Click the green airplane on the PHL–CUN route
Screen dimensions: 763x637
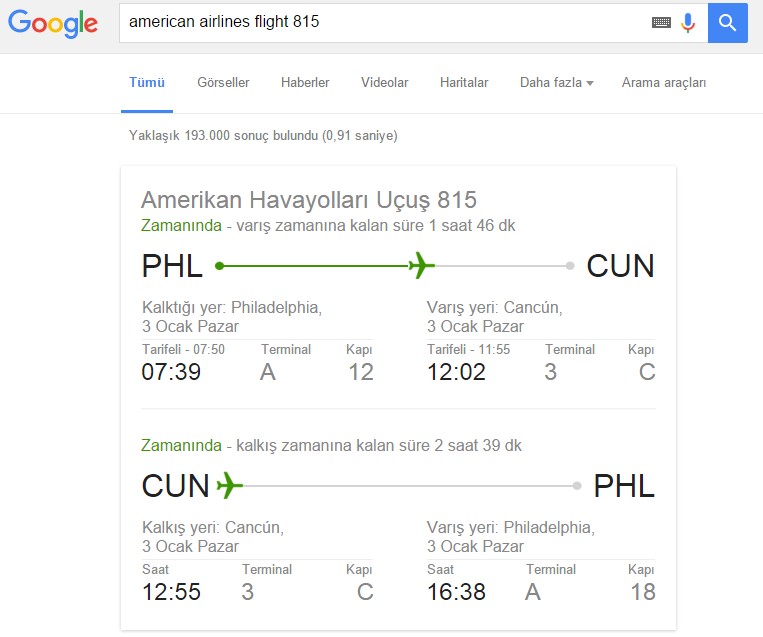pyautogui.click(x=421, y=266)
